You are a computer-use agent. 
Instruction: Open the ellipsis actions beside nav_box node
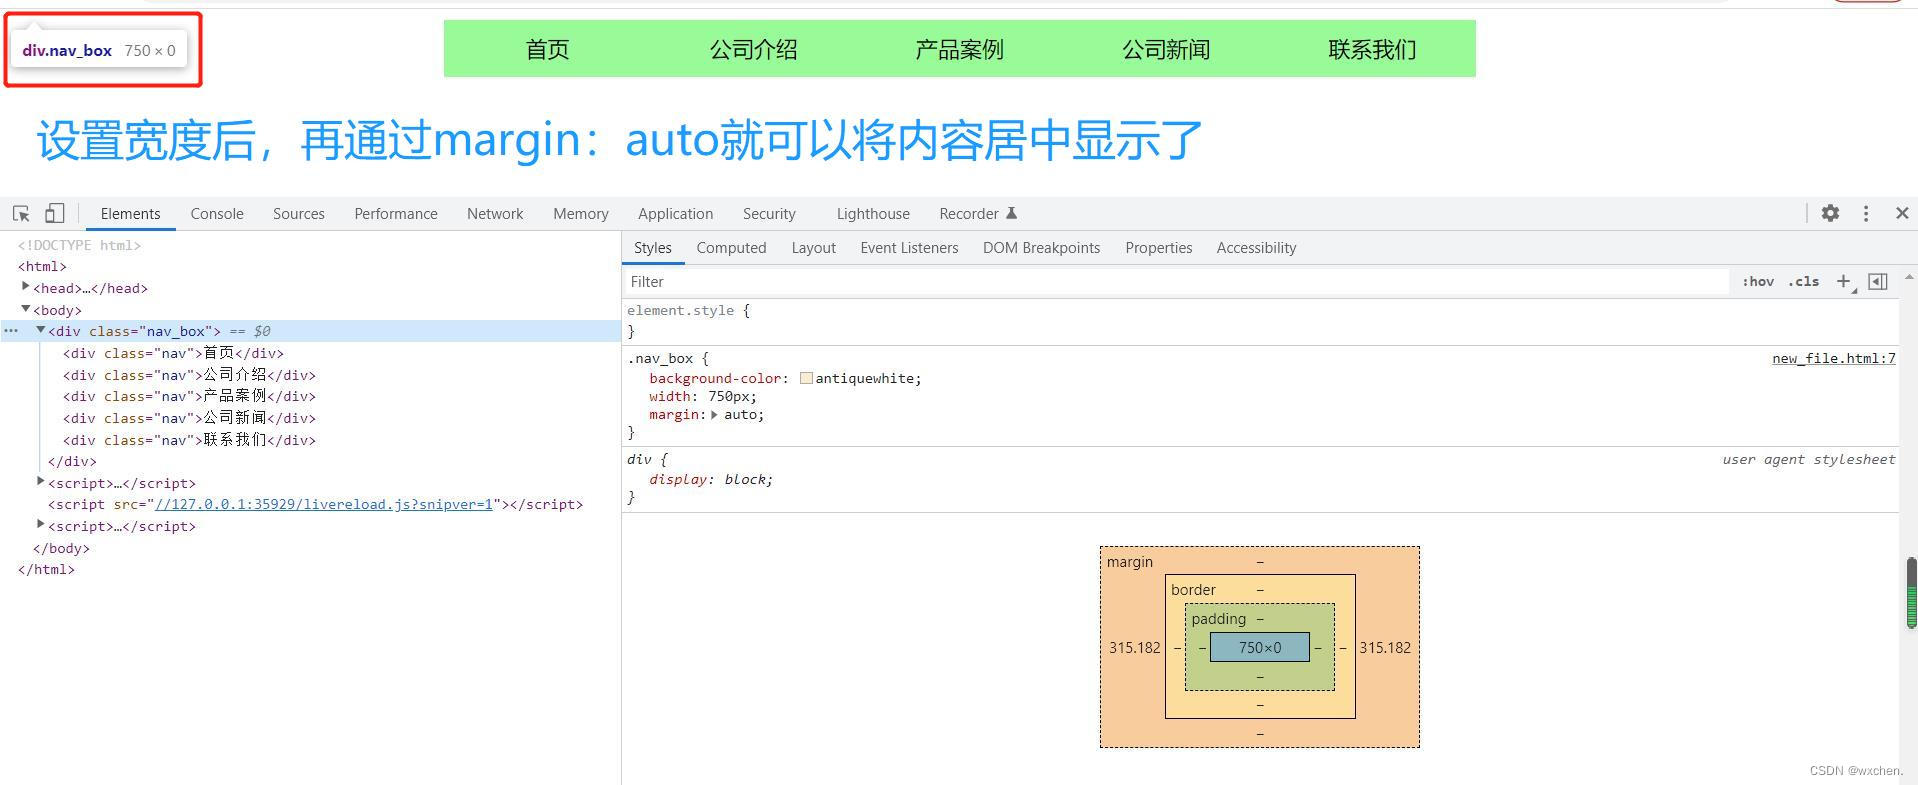[11, 331]
